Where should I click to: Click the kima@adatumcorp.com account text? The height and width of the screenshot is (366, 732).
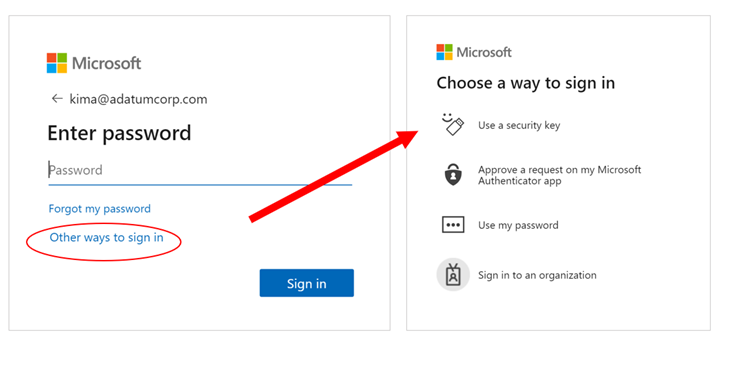[138, 99]
